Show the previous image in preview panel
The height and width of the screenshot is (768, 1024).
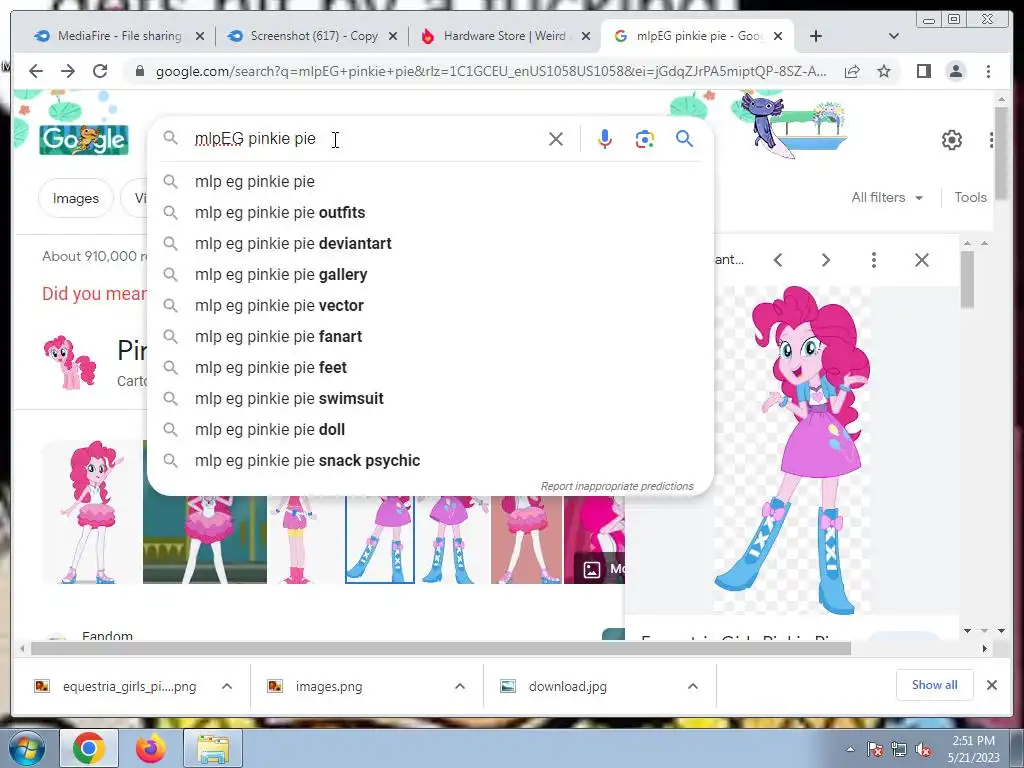[778, 260]
